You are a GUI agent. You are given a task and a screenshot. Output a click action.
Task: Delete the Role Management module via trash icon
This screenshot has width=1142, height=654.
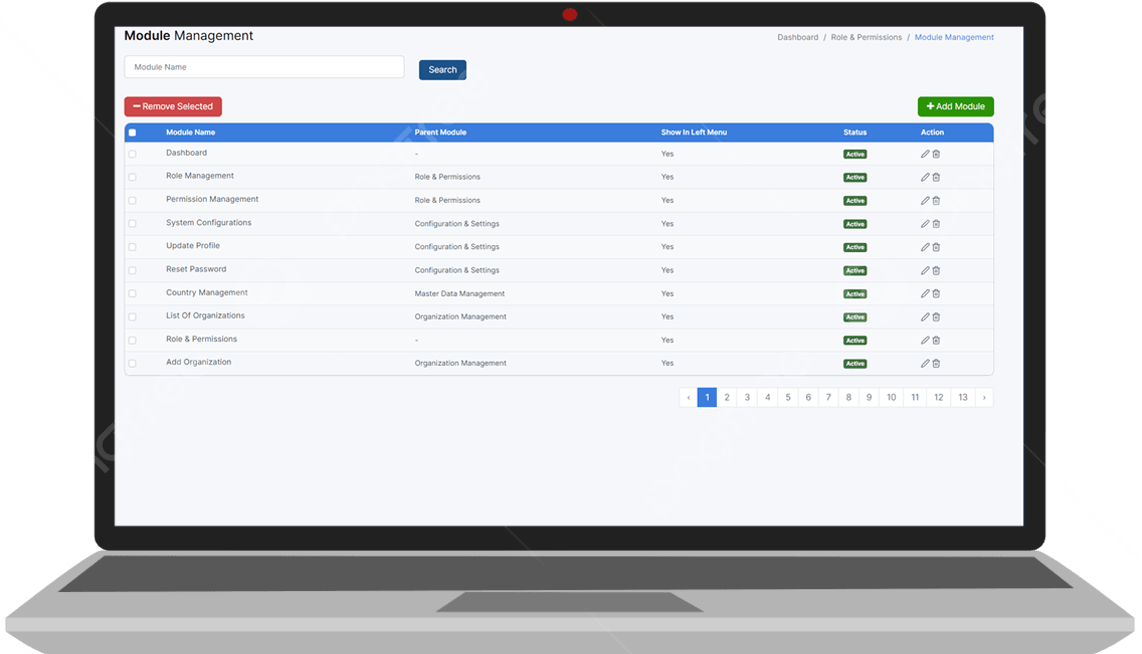coord(936,177)
